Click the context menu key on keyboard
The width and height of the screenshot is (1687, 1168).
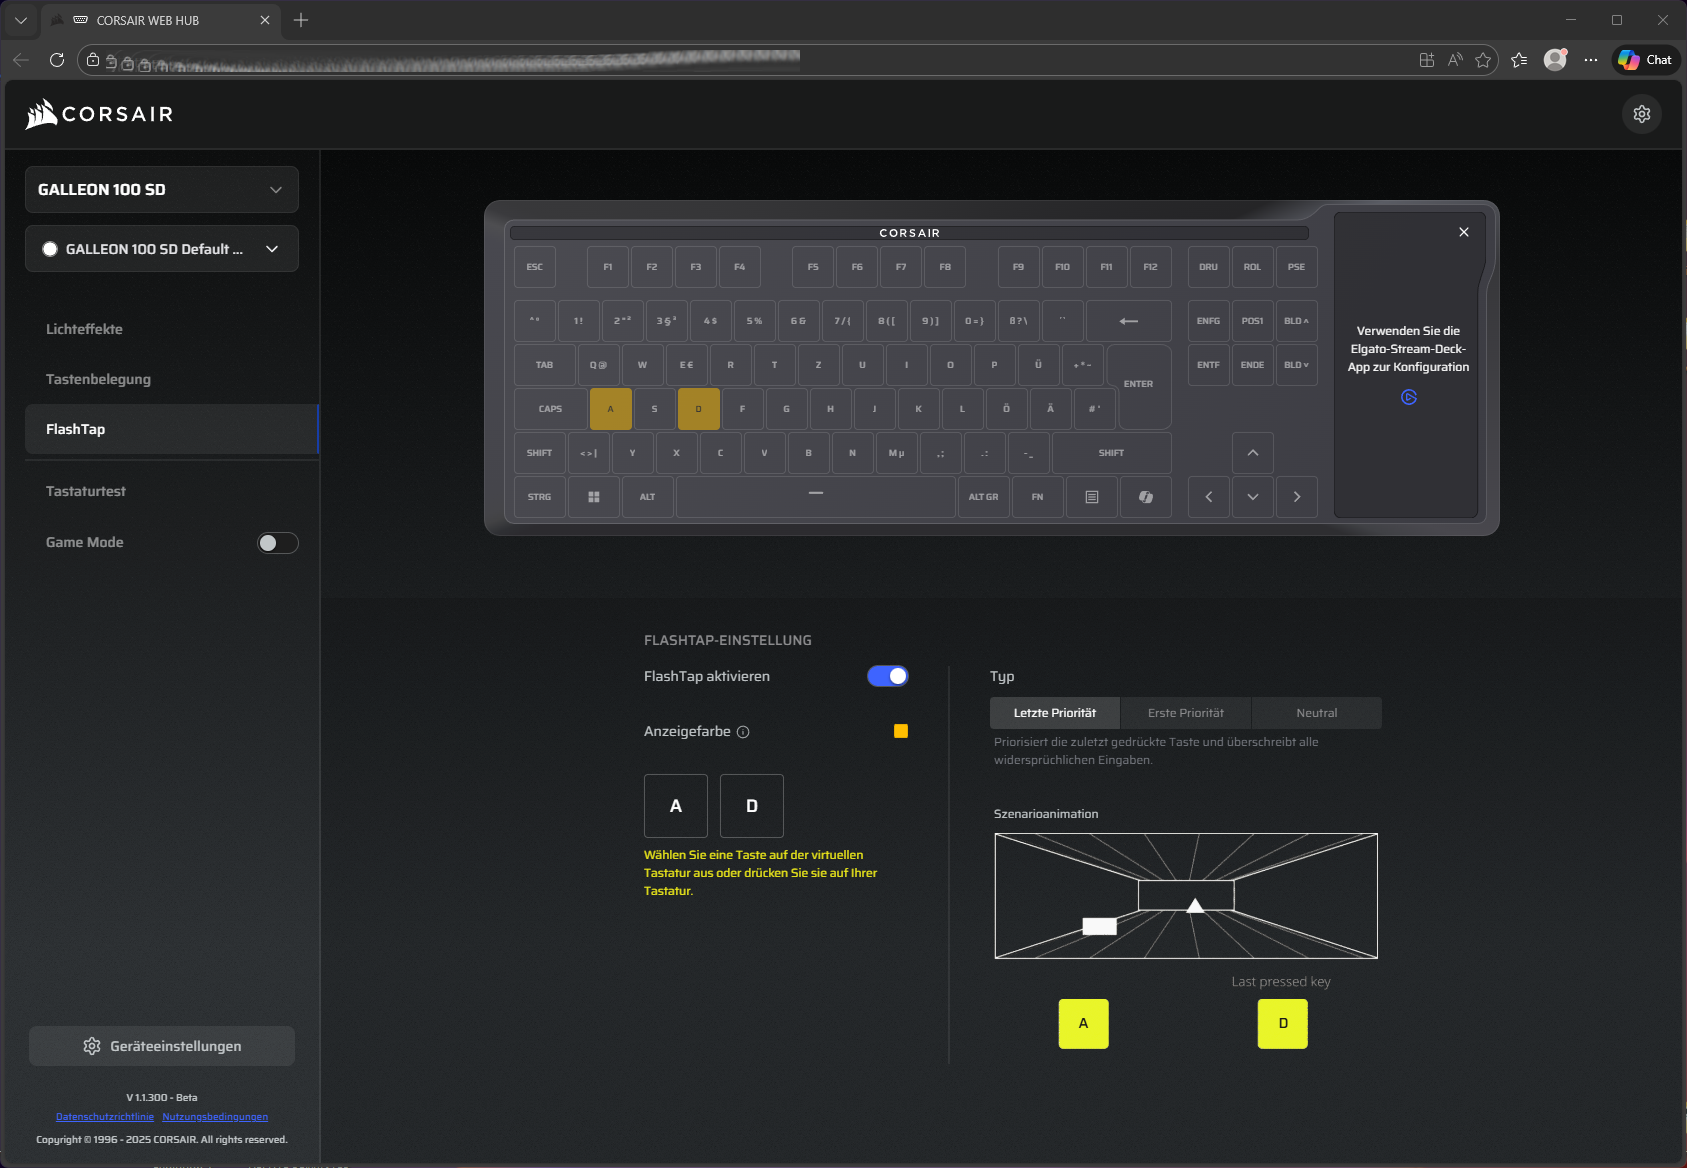tap(1091, 497)
